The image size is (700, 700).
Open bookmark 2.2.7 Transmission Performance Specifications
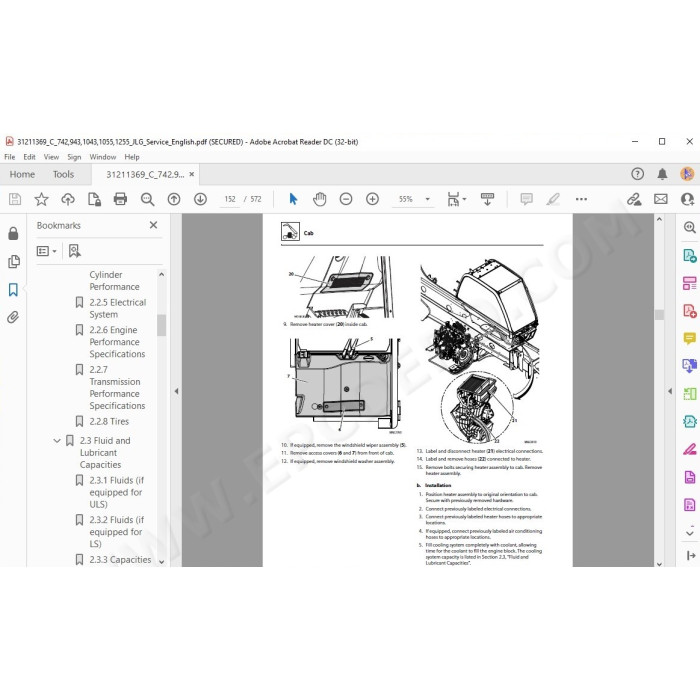[x=117, y=388]
